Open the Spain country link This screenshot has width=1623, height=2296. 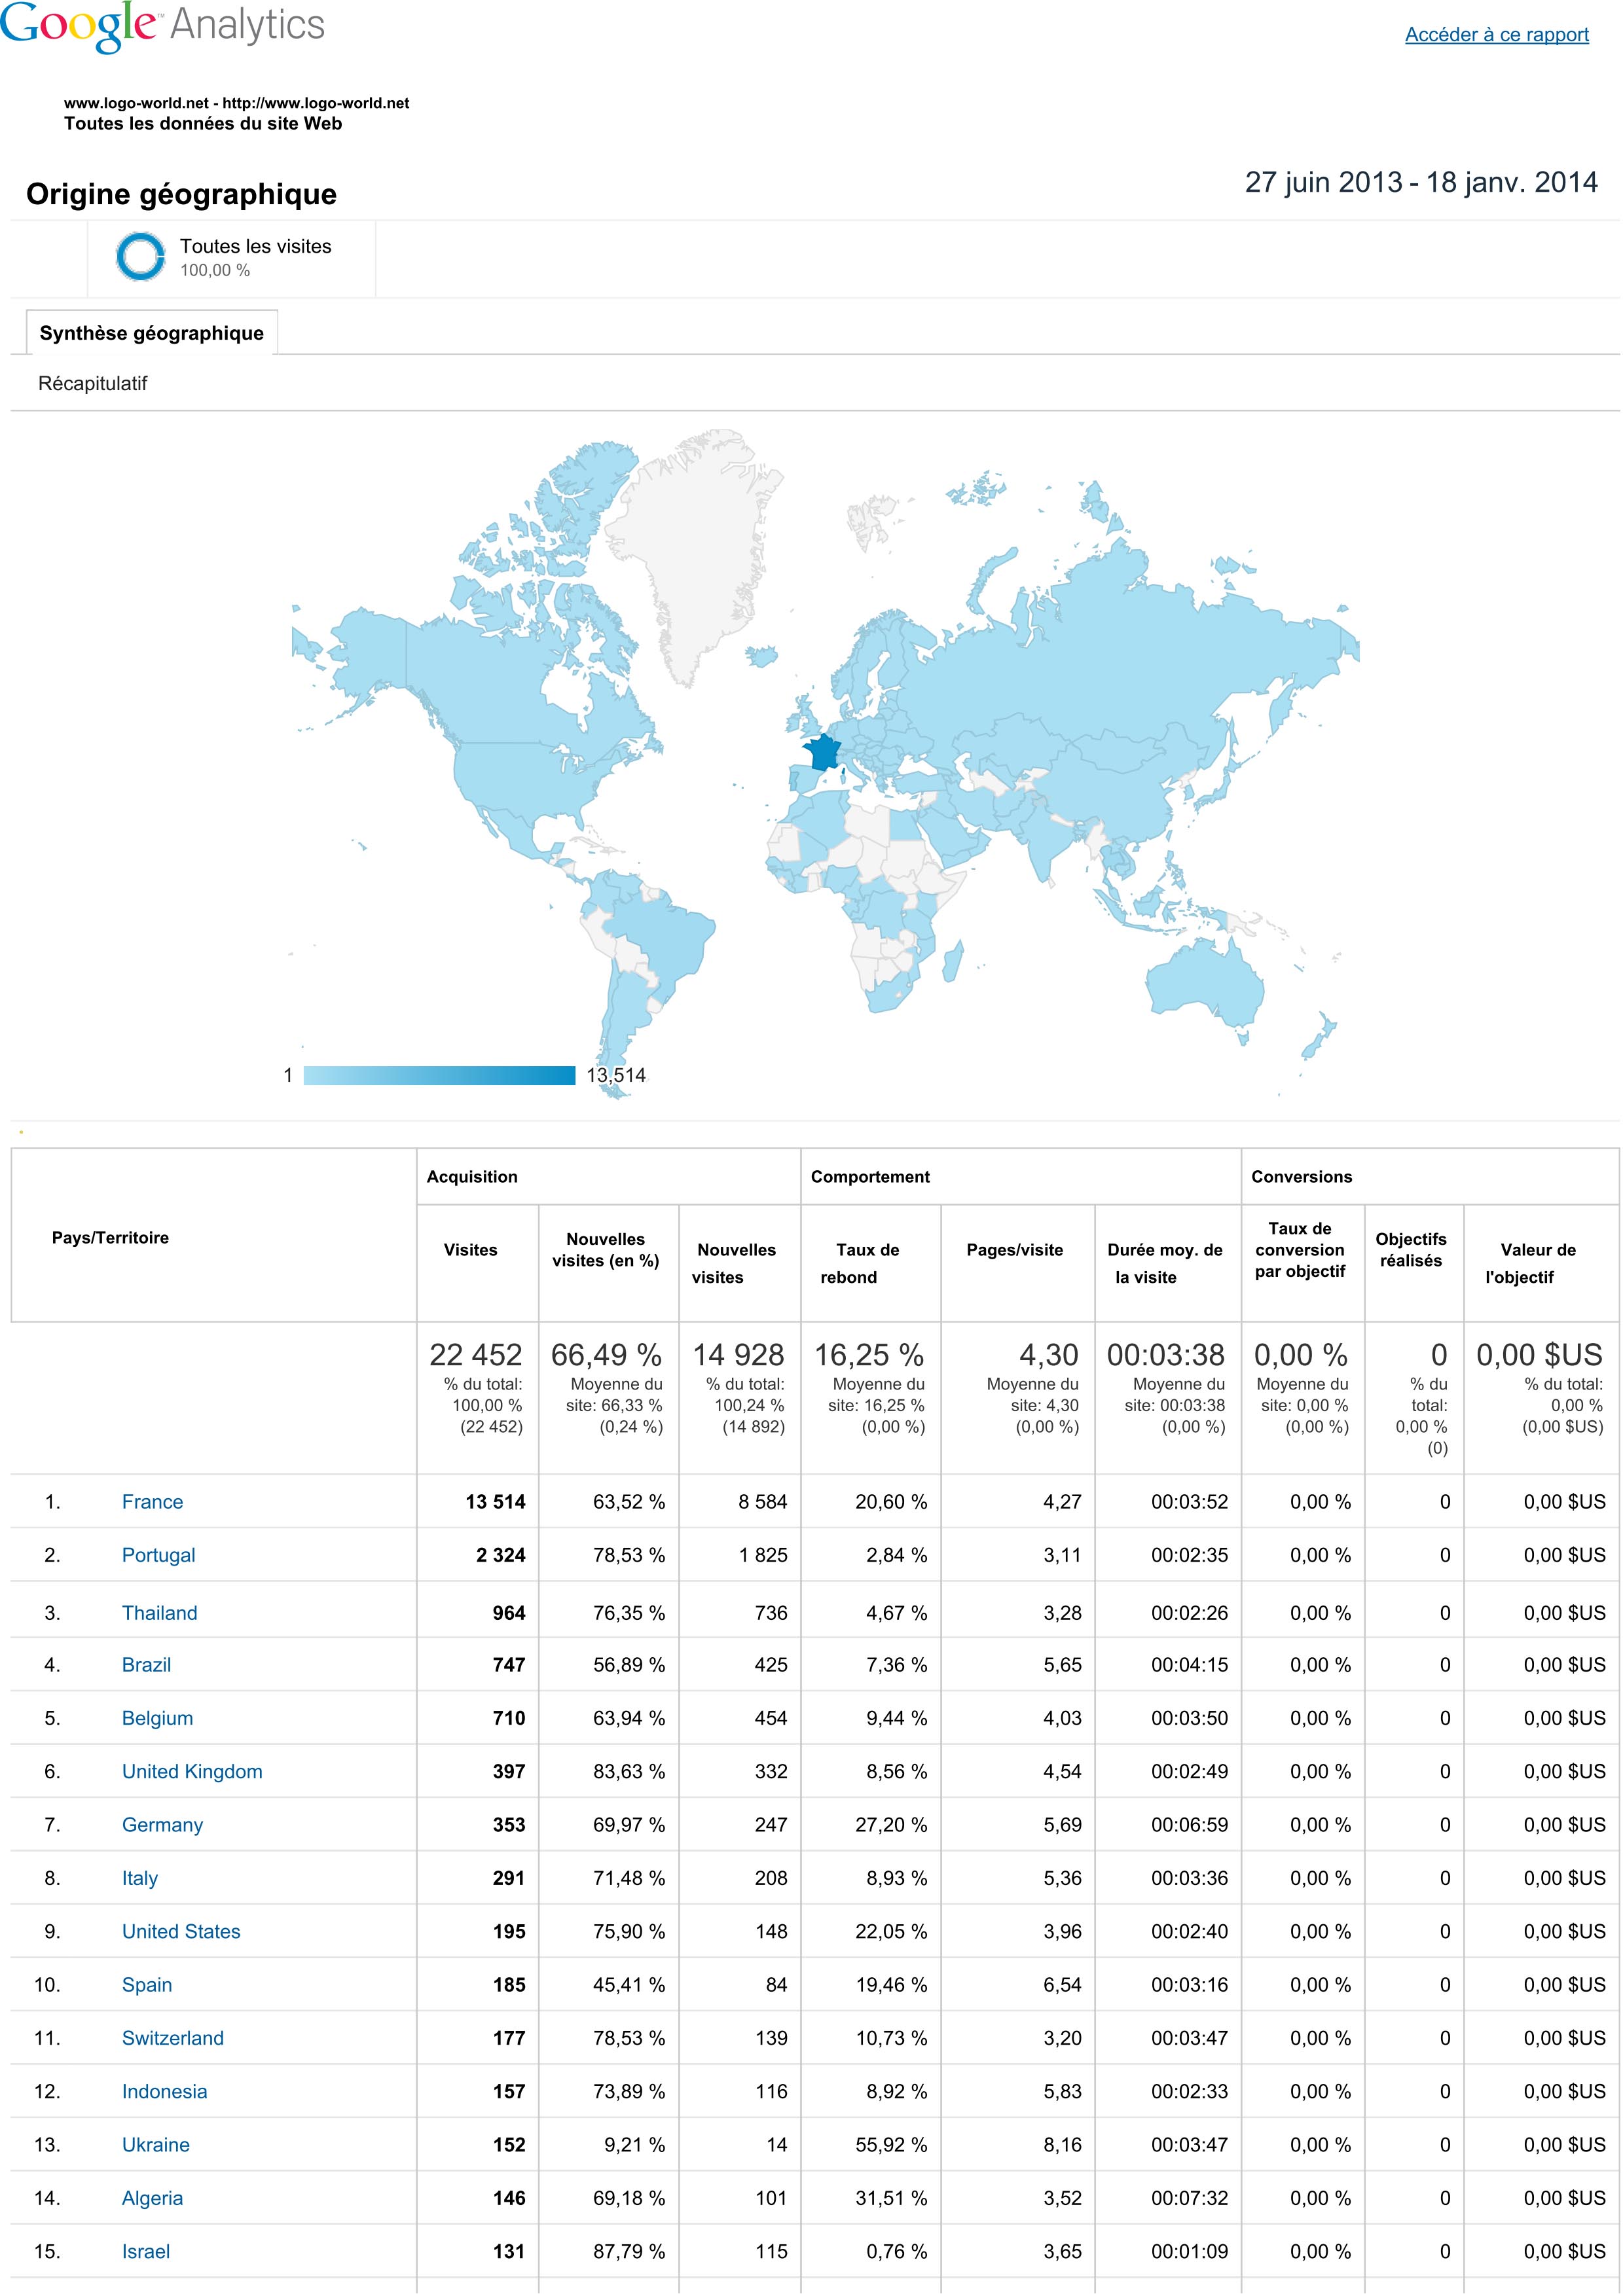pos(147,1985)
